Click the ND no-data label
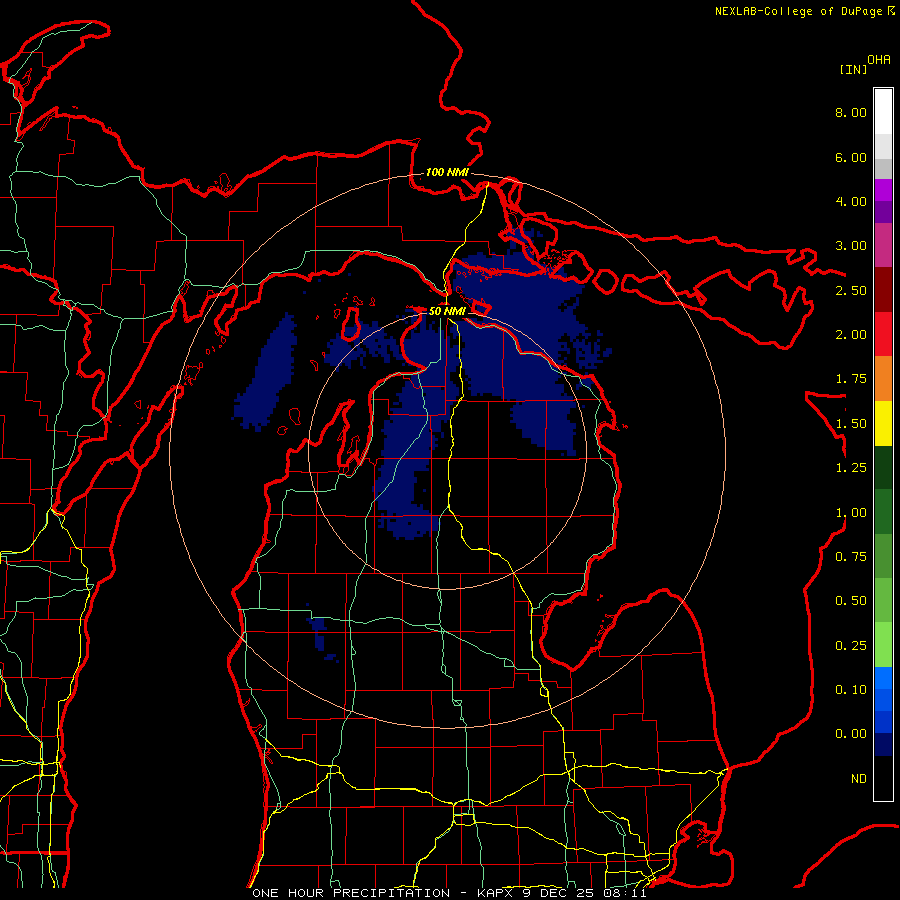This screenshot has height=900, width=900. [x=859, y=779]
